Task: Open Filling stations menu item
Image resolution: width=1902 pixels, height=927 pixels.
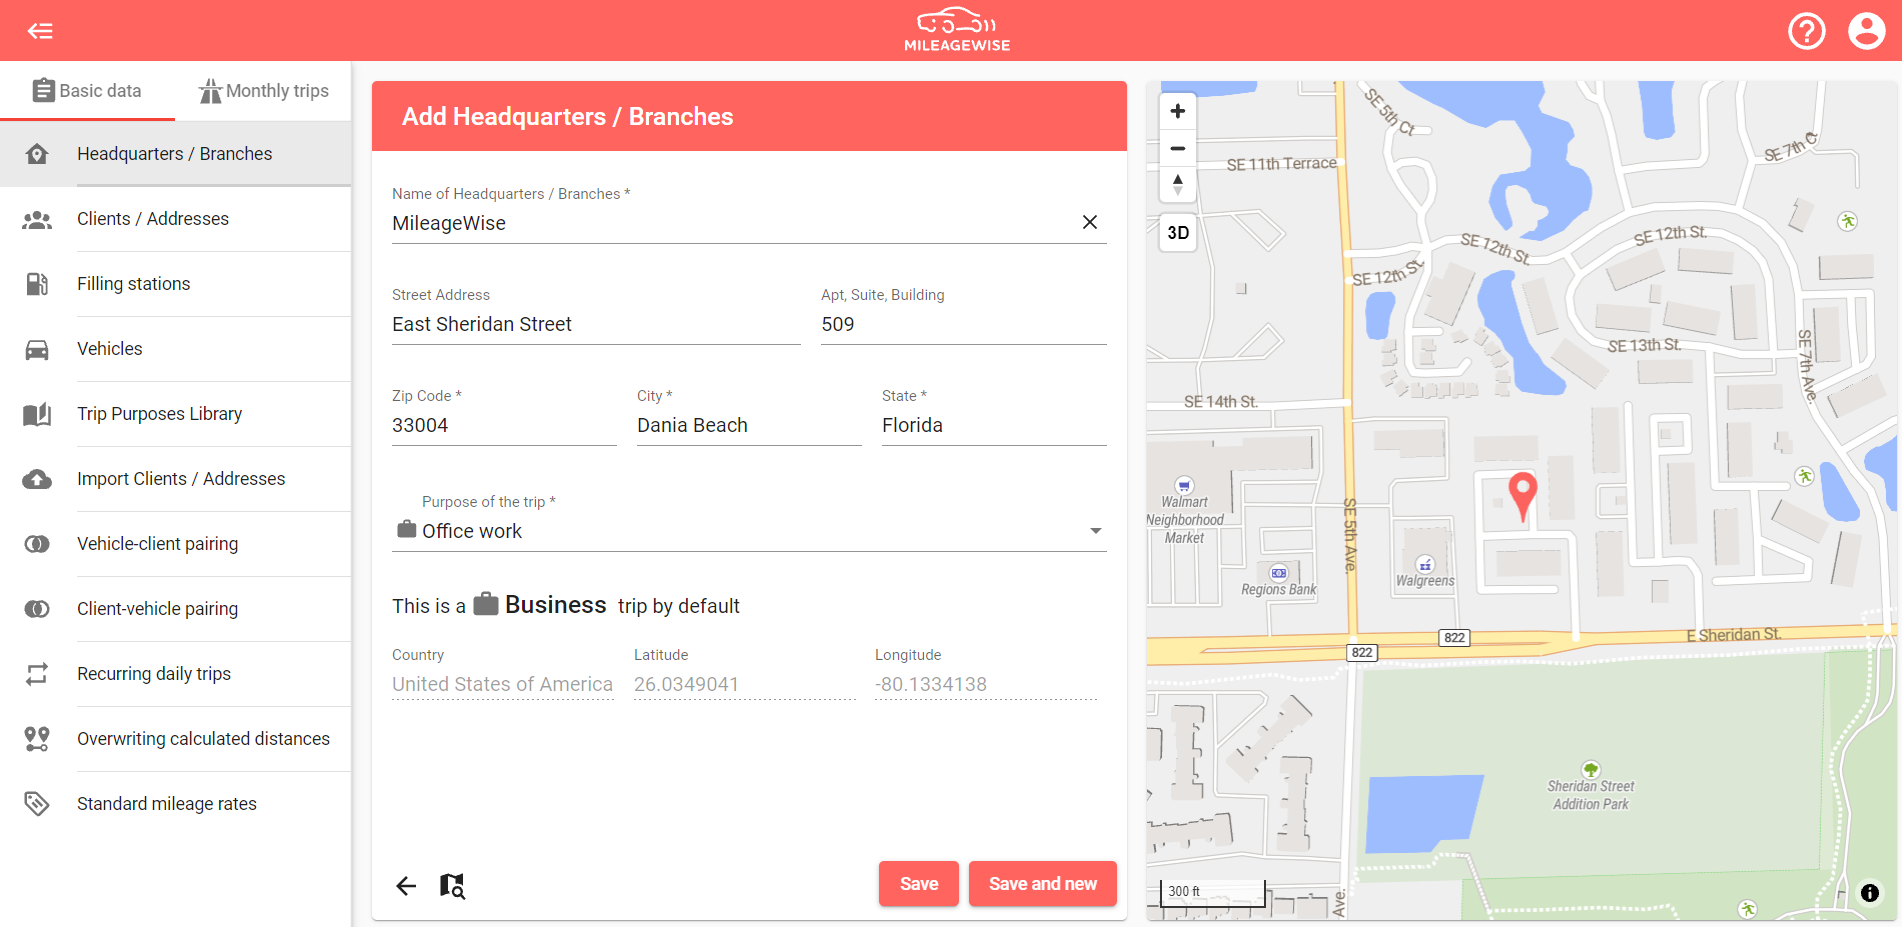Action: click(x=175, y=284)
